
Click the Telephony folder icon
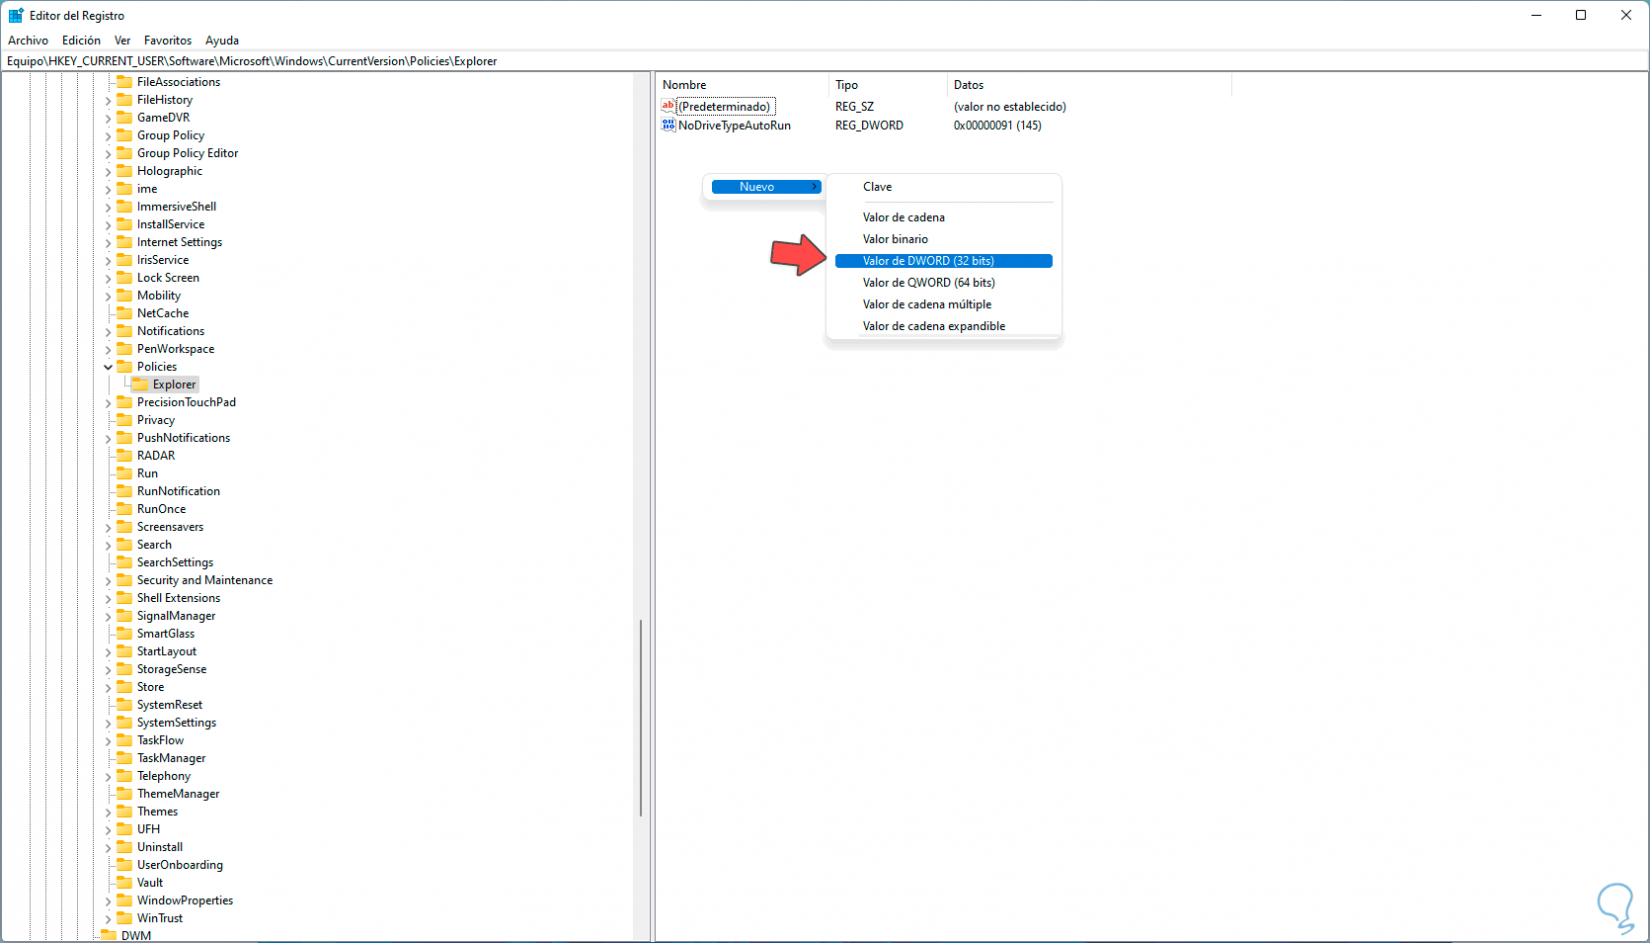pyautogui.click(x=124, y=775)
